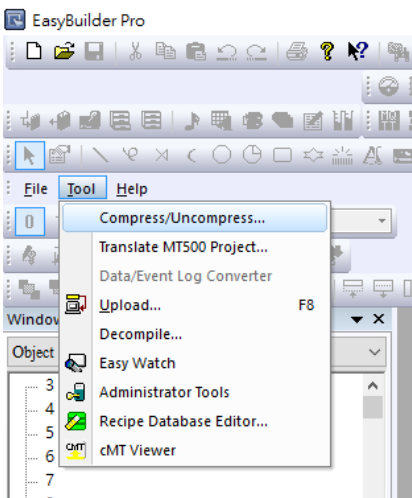Open the Windows panel options triangle
This screenshot has height=498, width=412.
[x=357, y=320]
